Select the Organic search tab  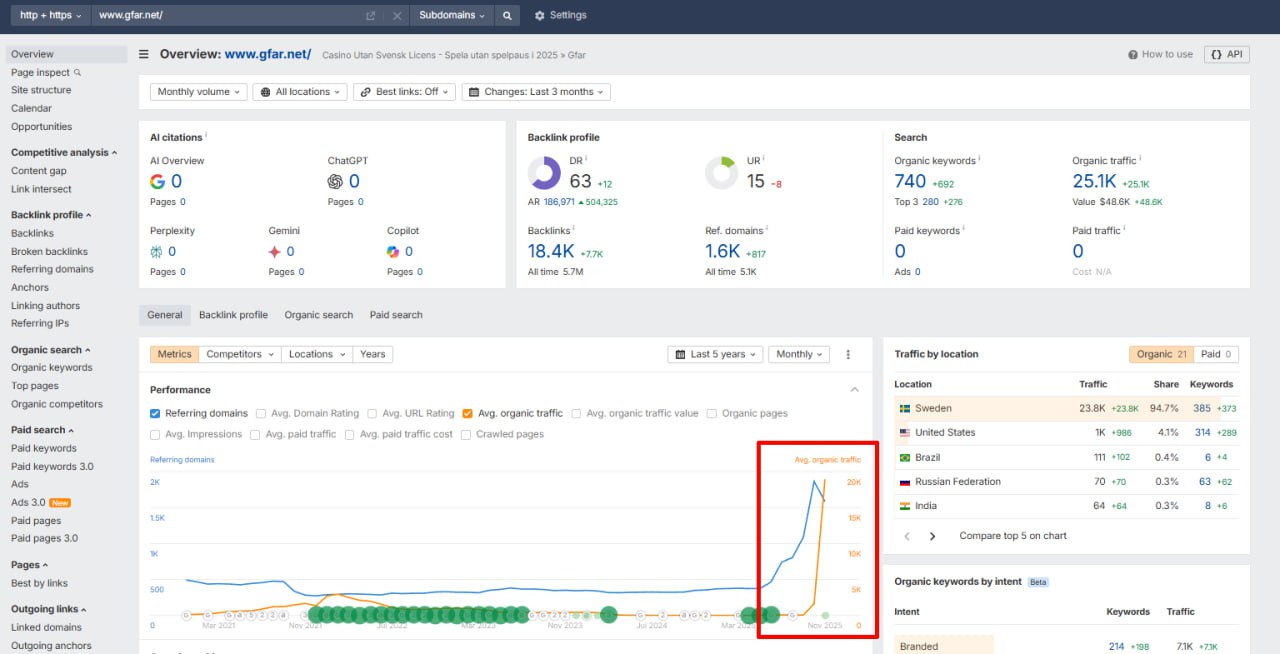(318, 315)
